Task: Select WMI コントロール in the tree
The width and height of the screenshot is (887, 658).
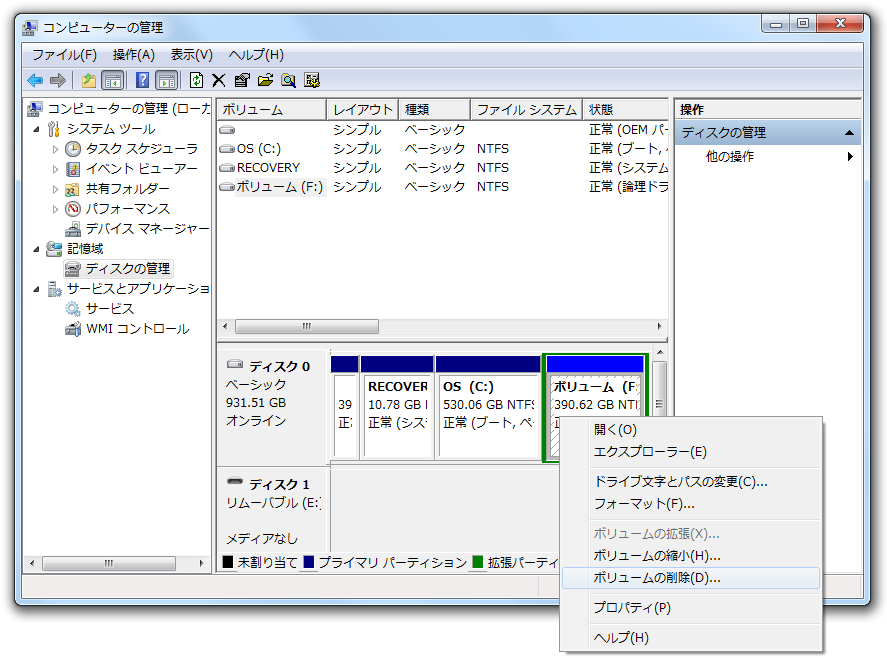Action: (137, 329)
